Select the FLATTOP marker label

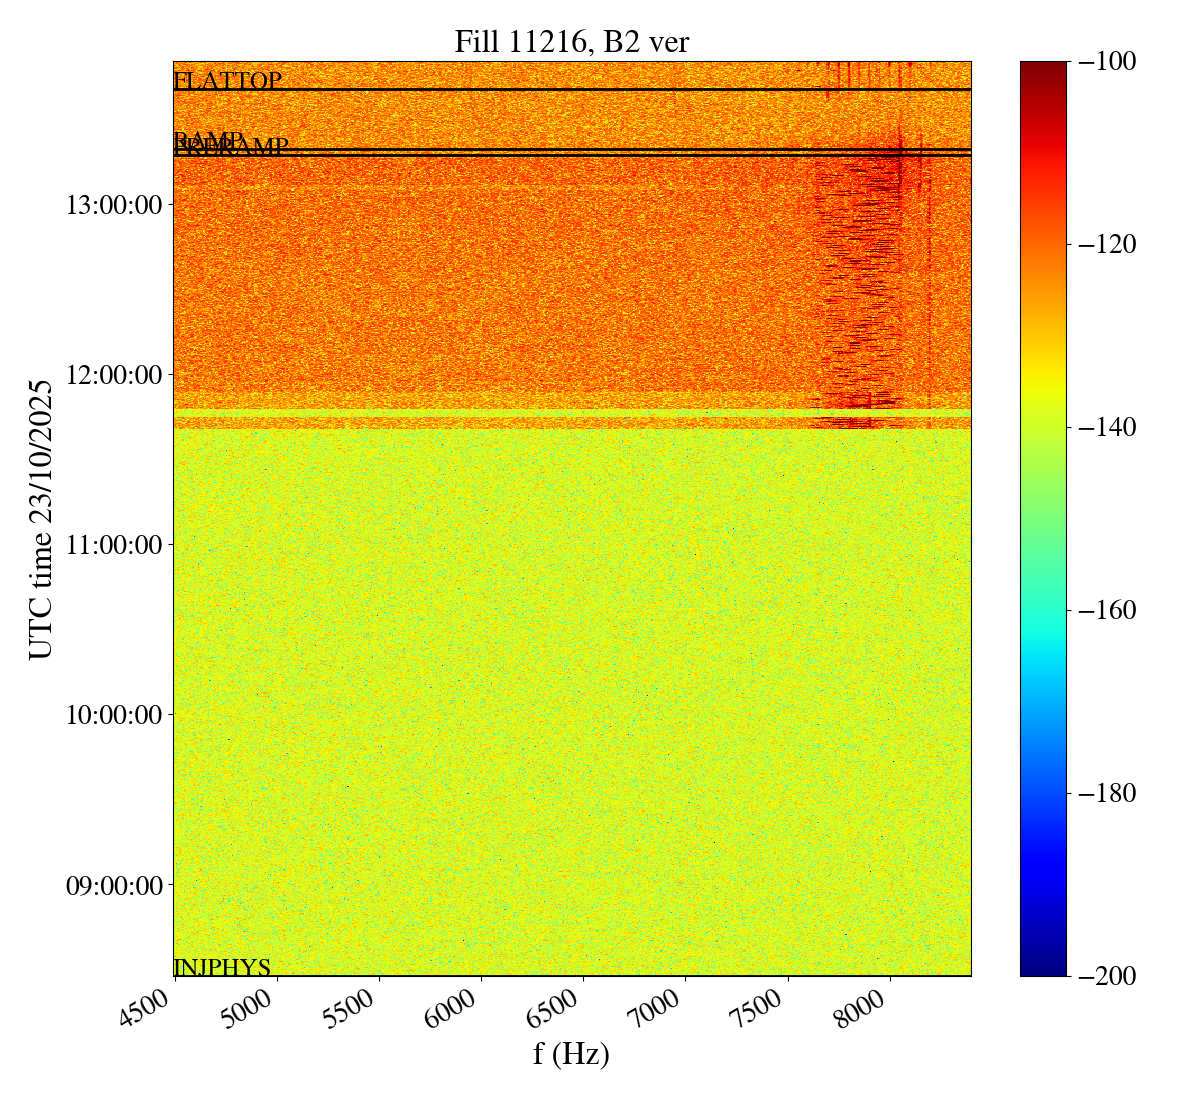tap(227, 81)
